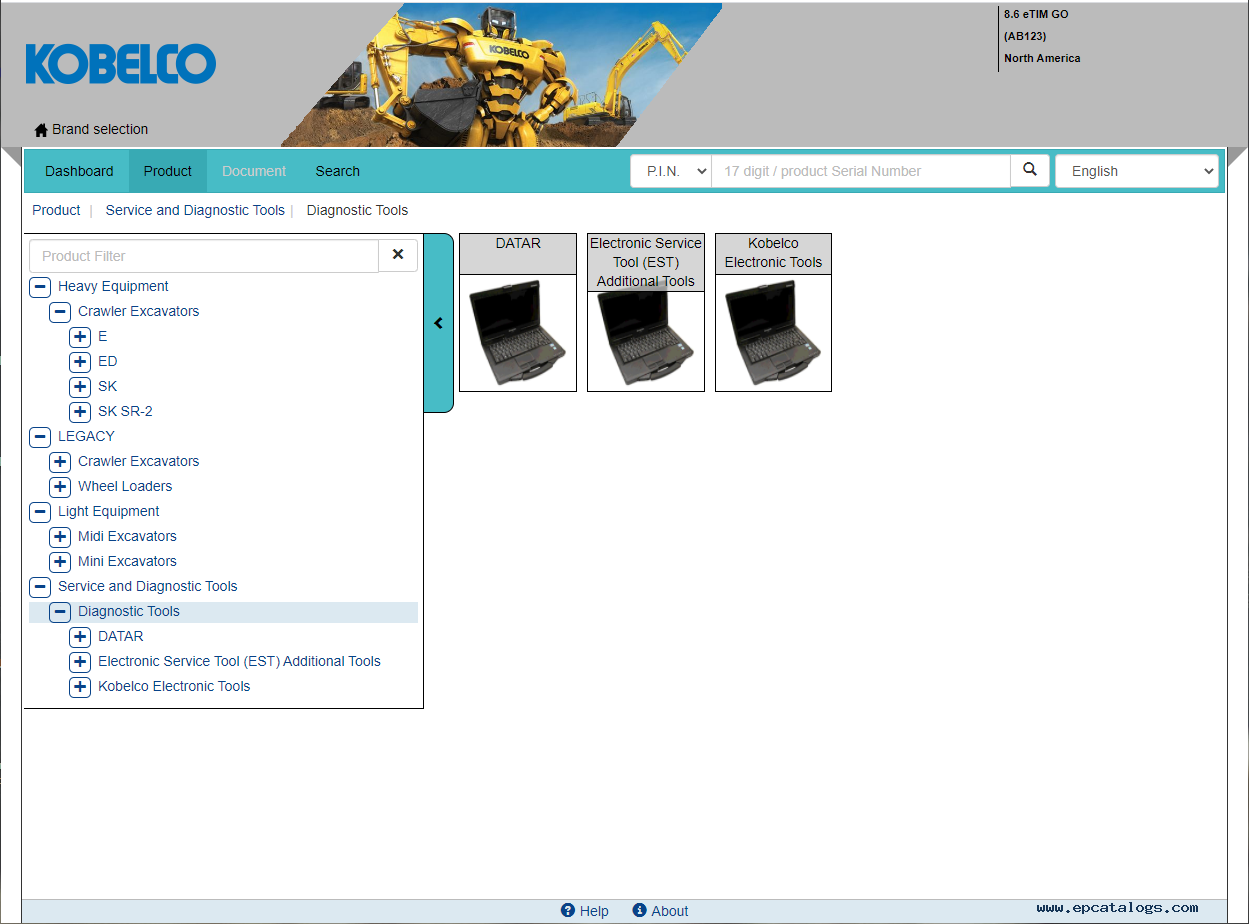
Task: Click the Kobelco logo
Action: pos(120,64)
